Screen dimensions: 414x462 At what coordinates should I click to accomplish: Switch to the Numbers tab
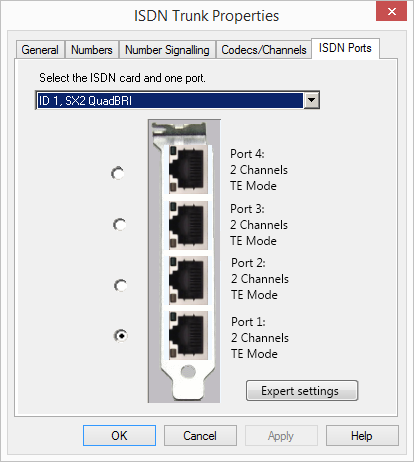point(92,50)
